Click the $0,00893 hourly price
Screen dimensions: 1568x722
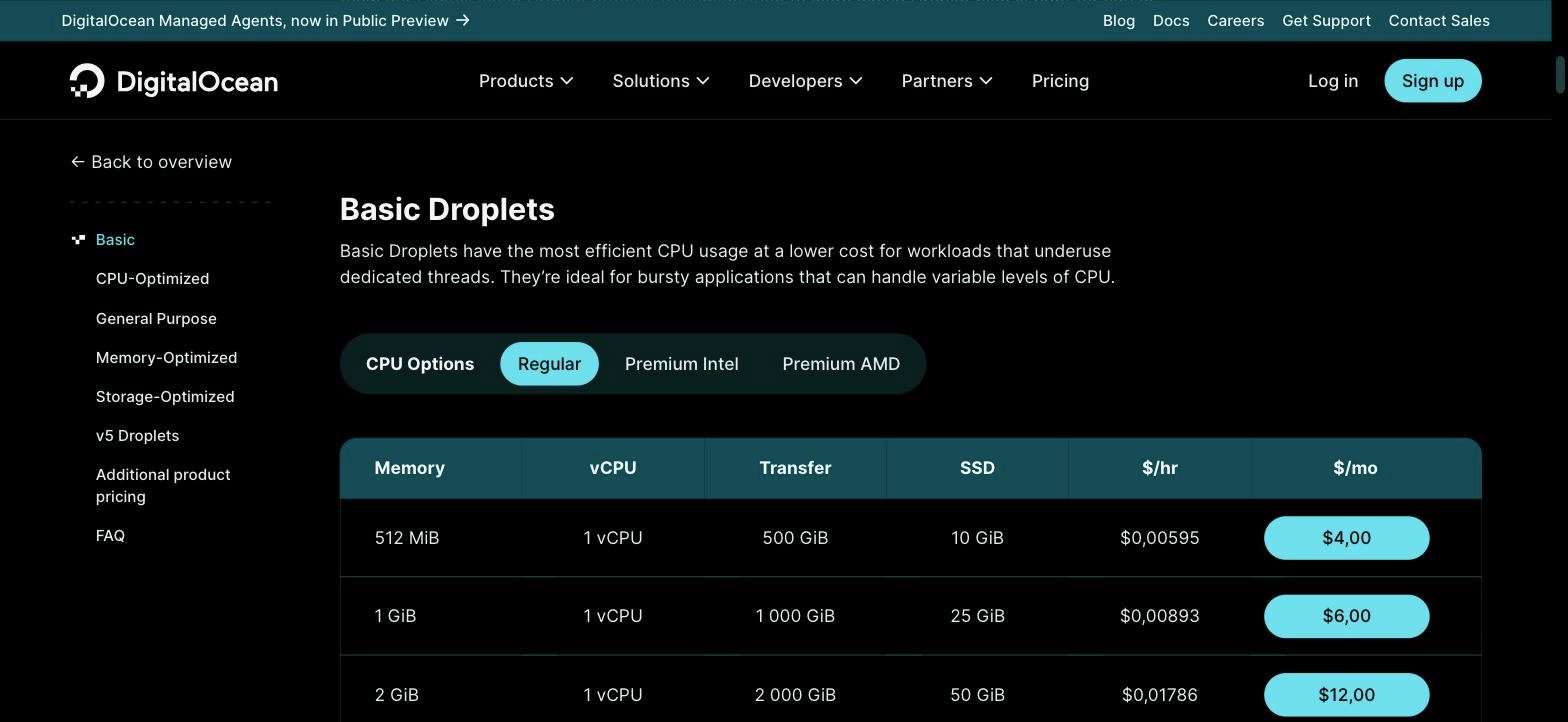tap(1160, 616)
